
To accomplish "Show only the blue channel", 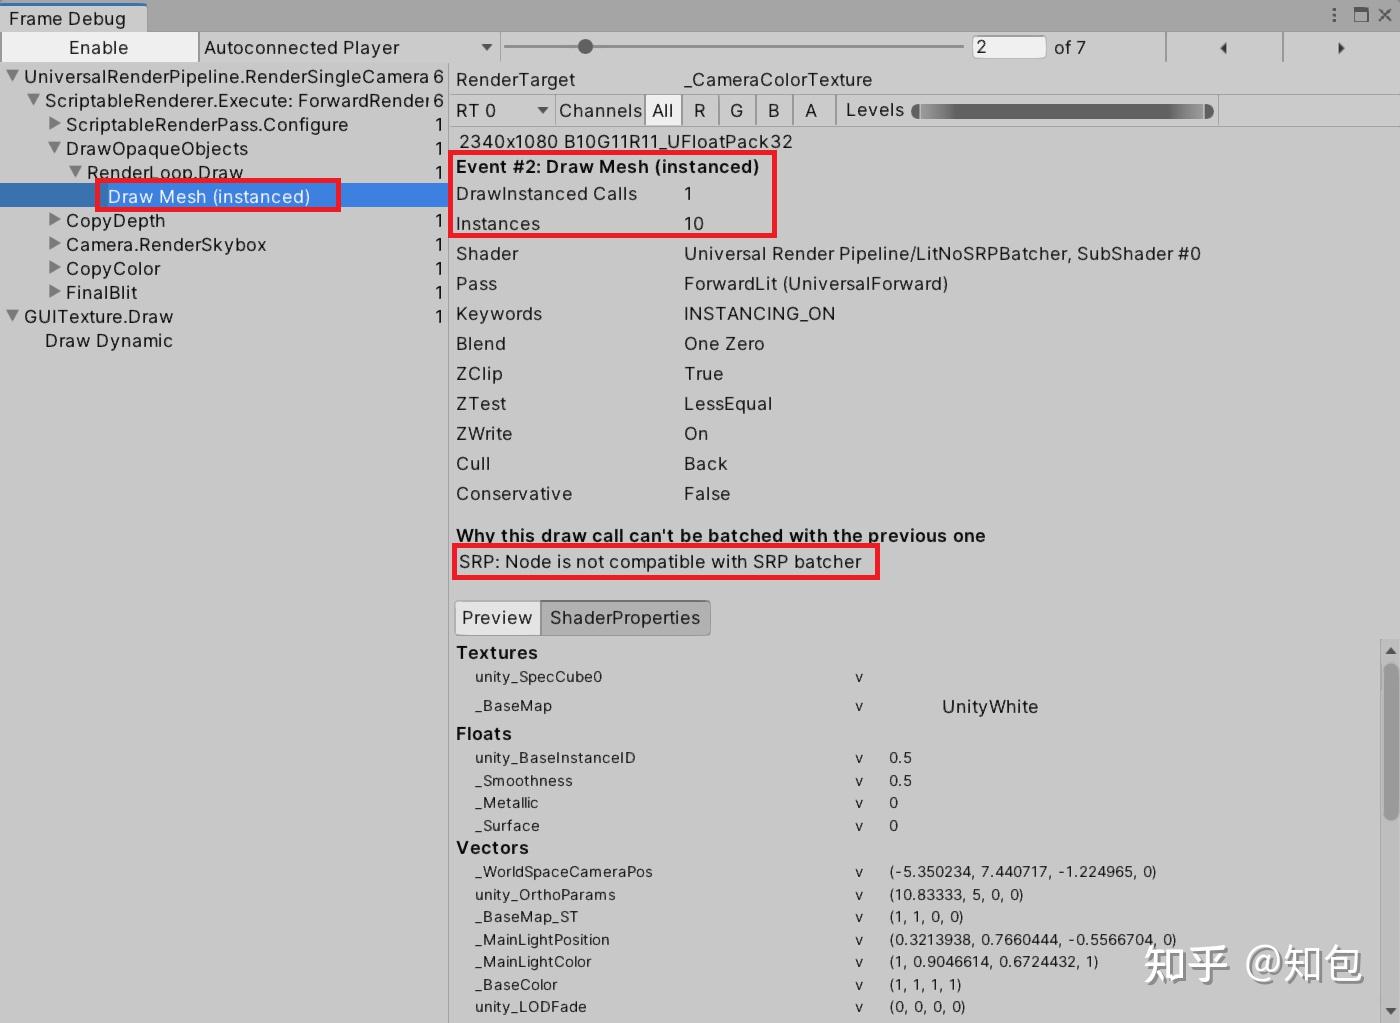I will tap(773, 110).
